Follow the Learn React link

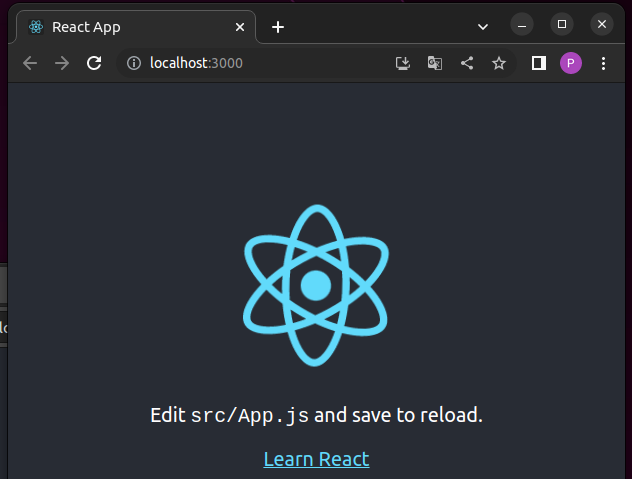[x=316, y=459]
